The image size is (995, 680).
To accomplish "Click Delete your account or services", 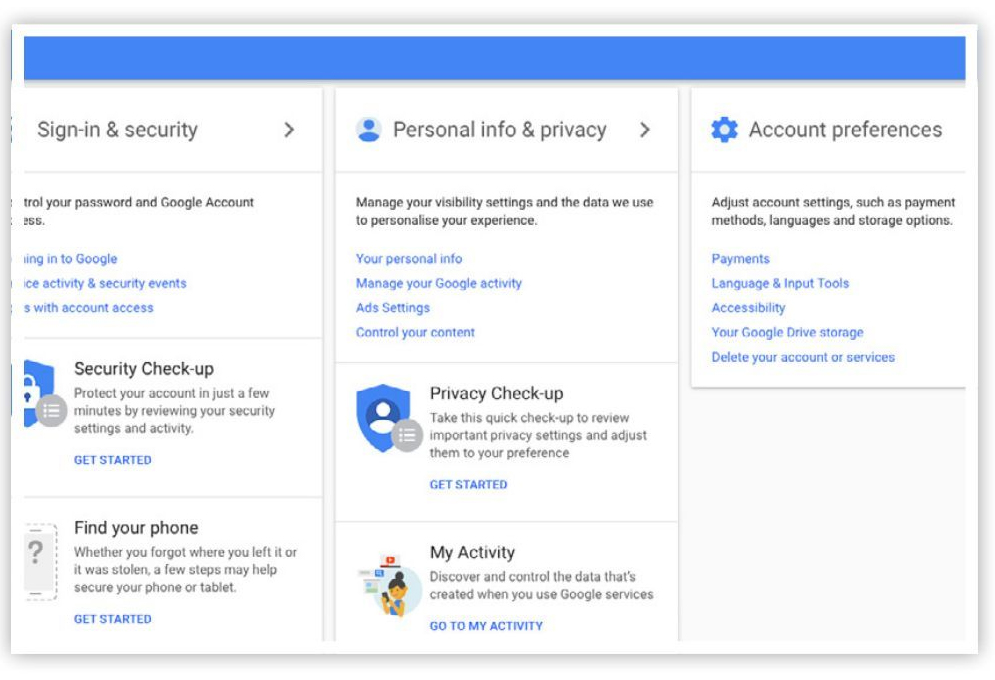I will (803, 357).
